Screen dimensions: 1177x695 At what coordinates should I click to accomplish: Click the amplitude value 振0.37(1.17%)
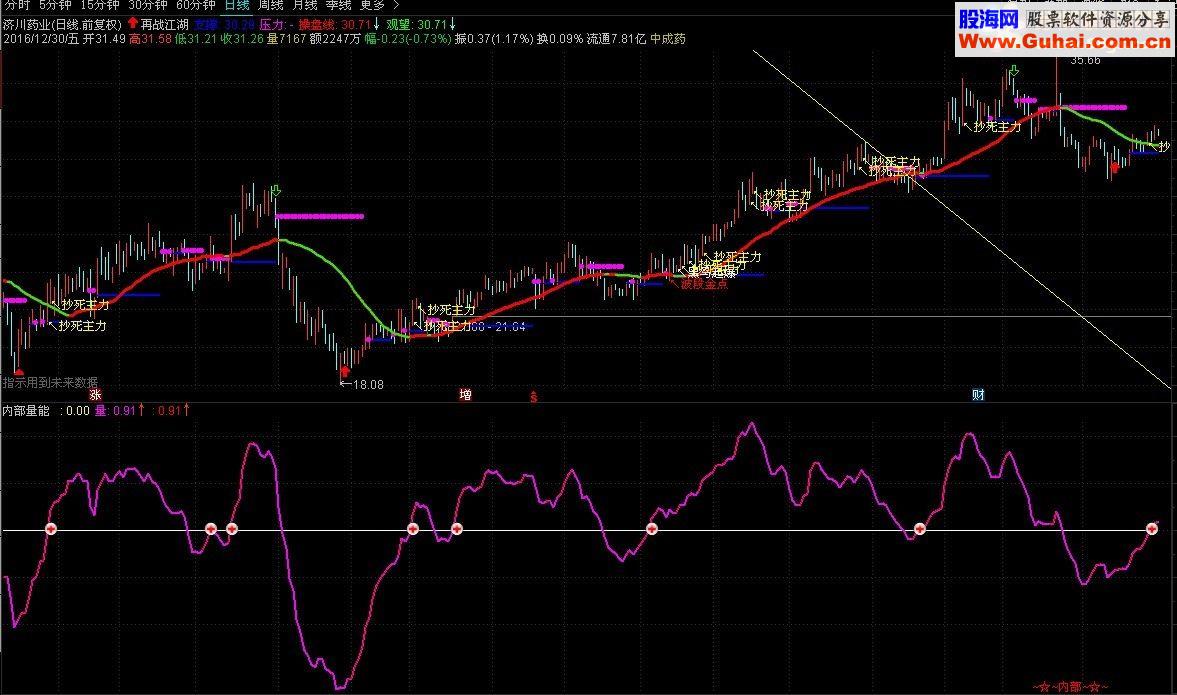[494, 38]
